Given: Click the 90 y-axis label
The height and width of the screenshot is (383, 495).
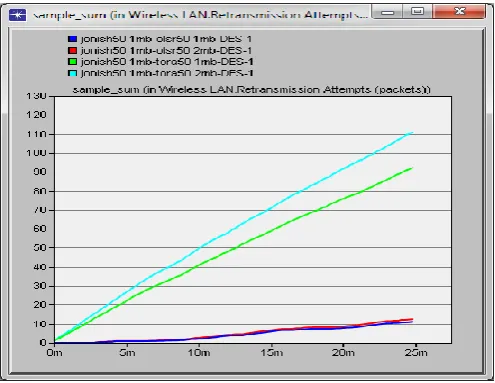Looking at the screenshot, I should click(x=40, y=172).
